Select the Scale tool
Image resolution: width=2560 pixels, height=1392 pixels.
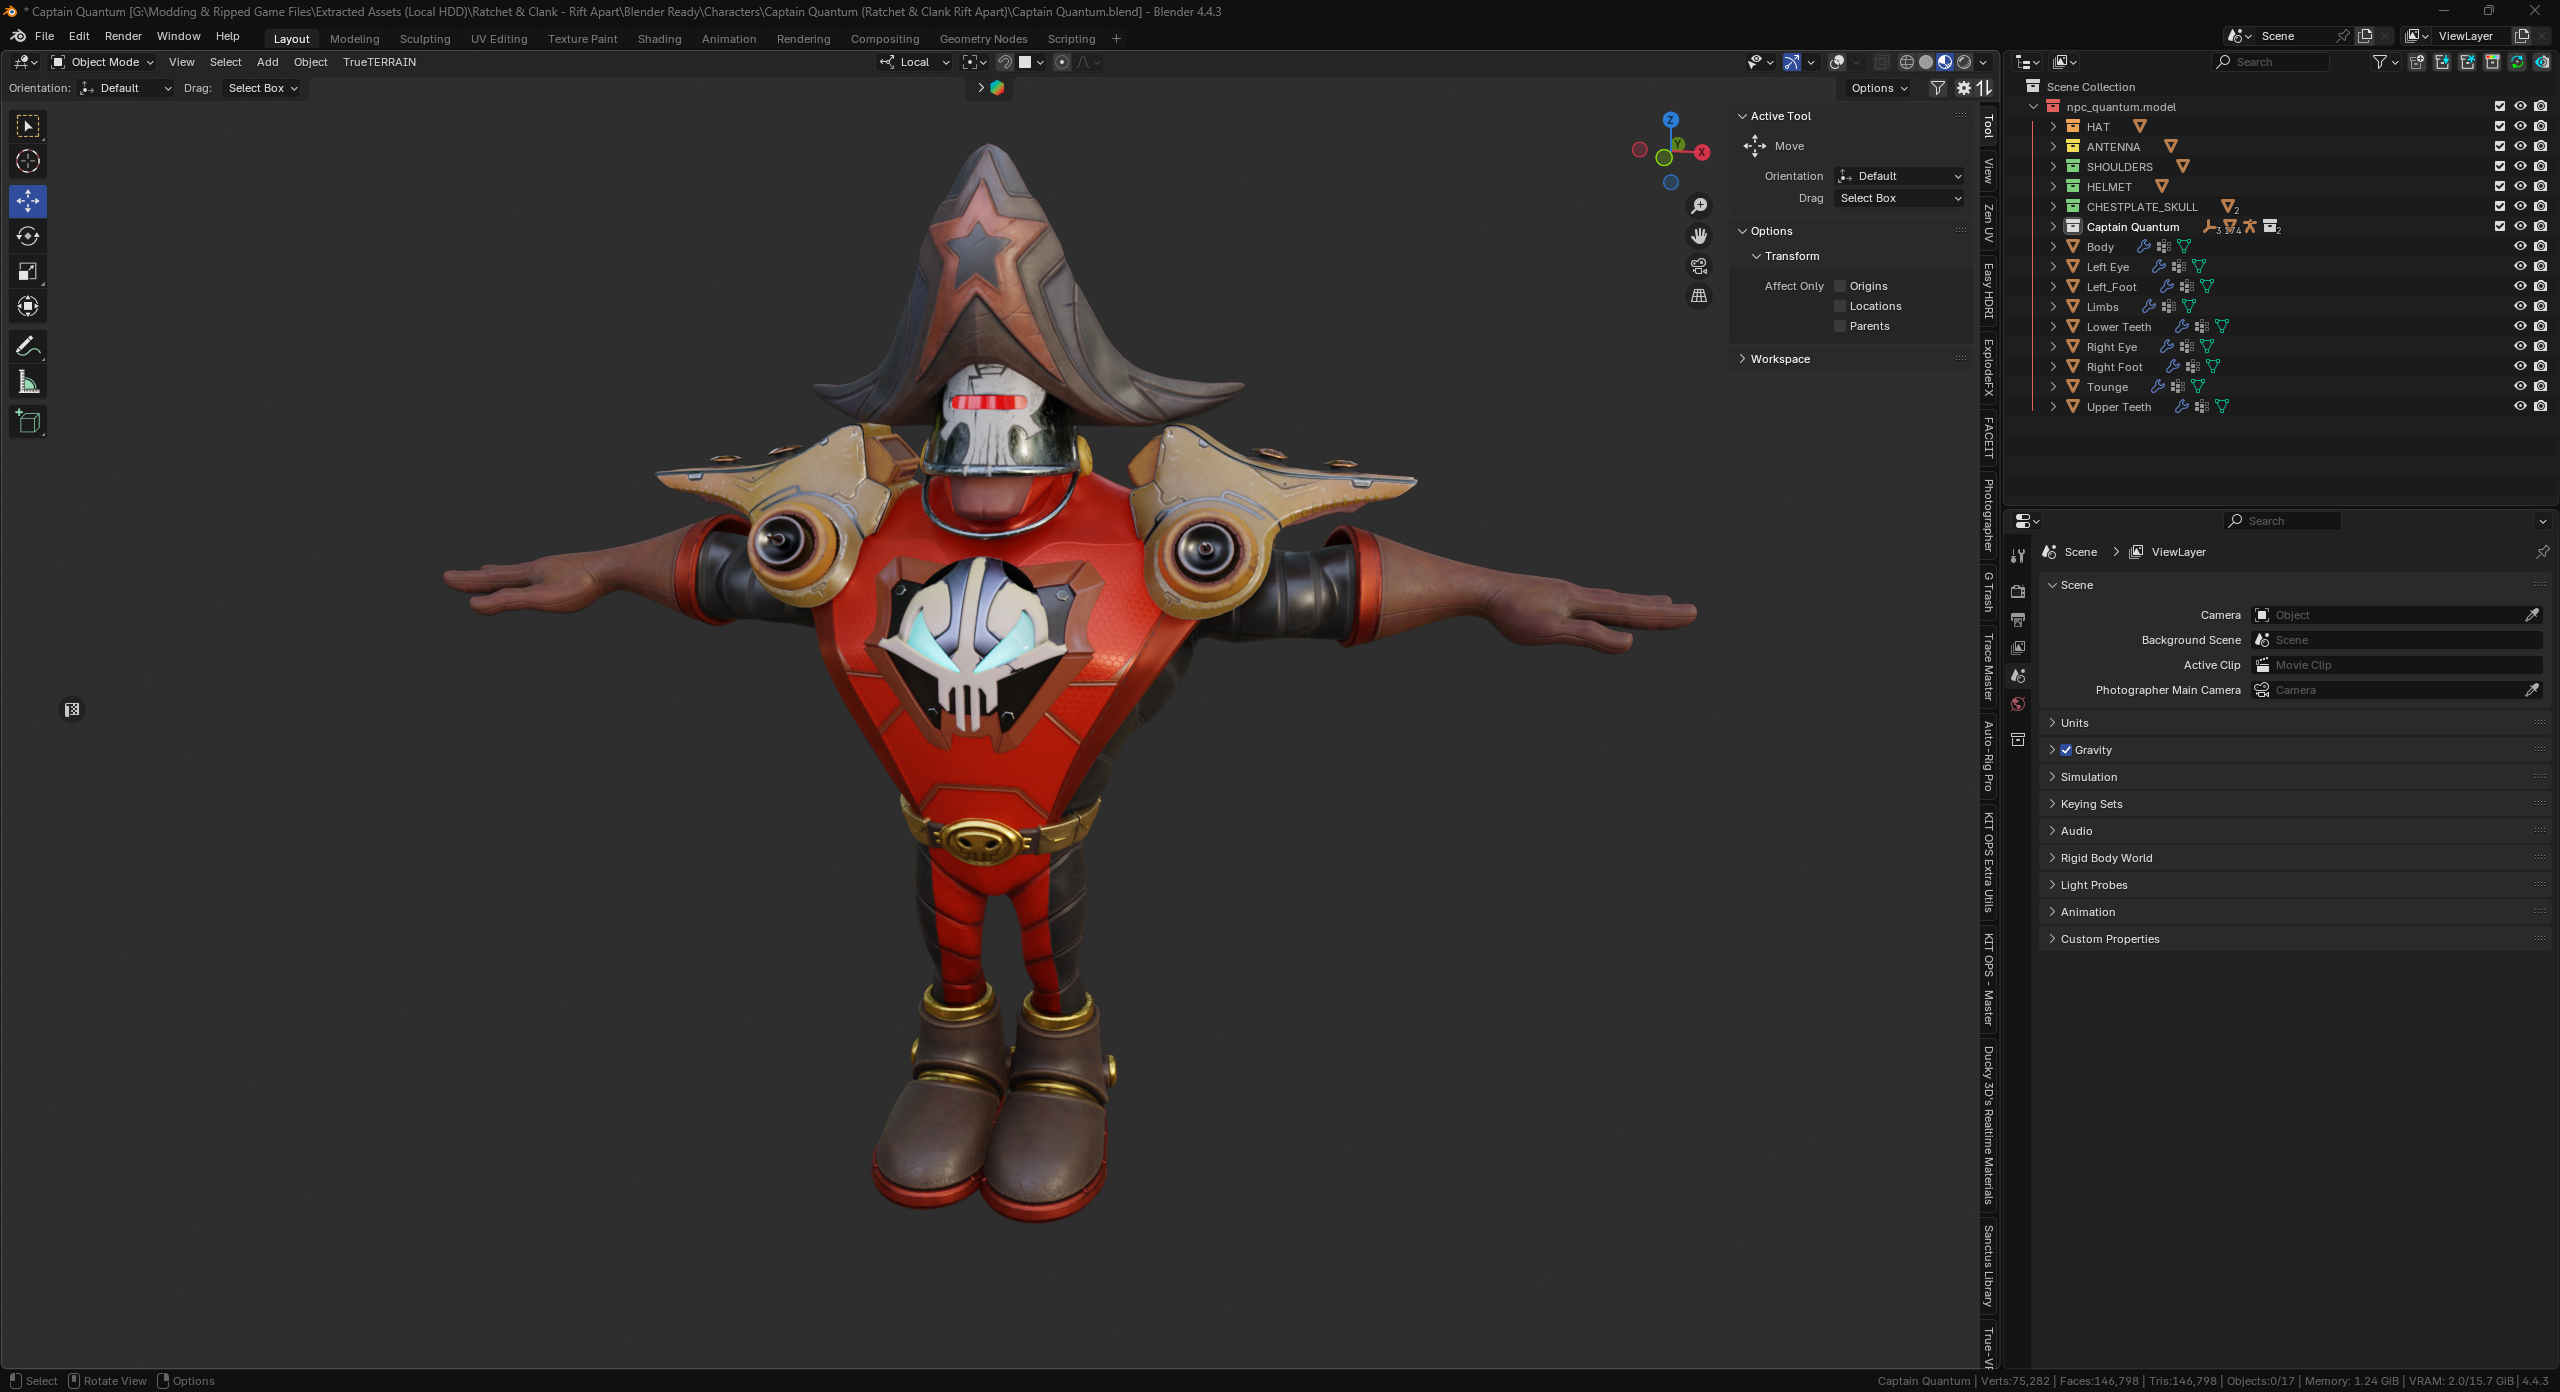(28, 271)
